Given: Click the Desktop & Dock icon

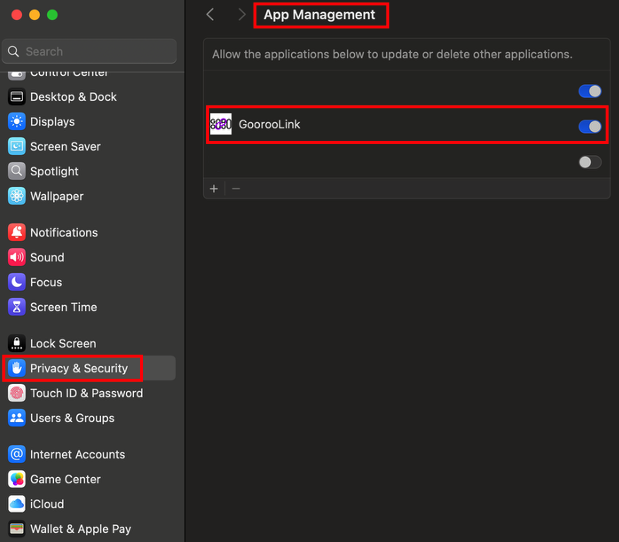Looking at the screenshot, I should (17, 97).
